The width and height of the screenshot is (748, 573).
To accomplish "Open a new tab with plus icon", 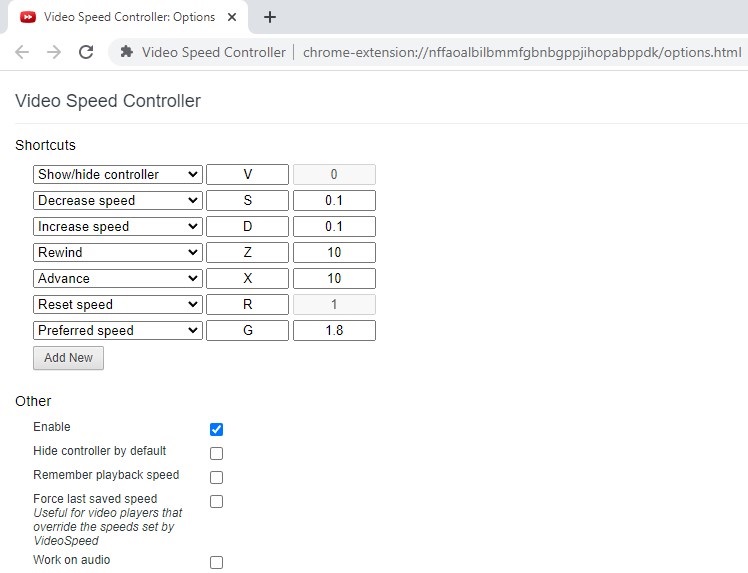I will tap(270, 17).
